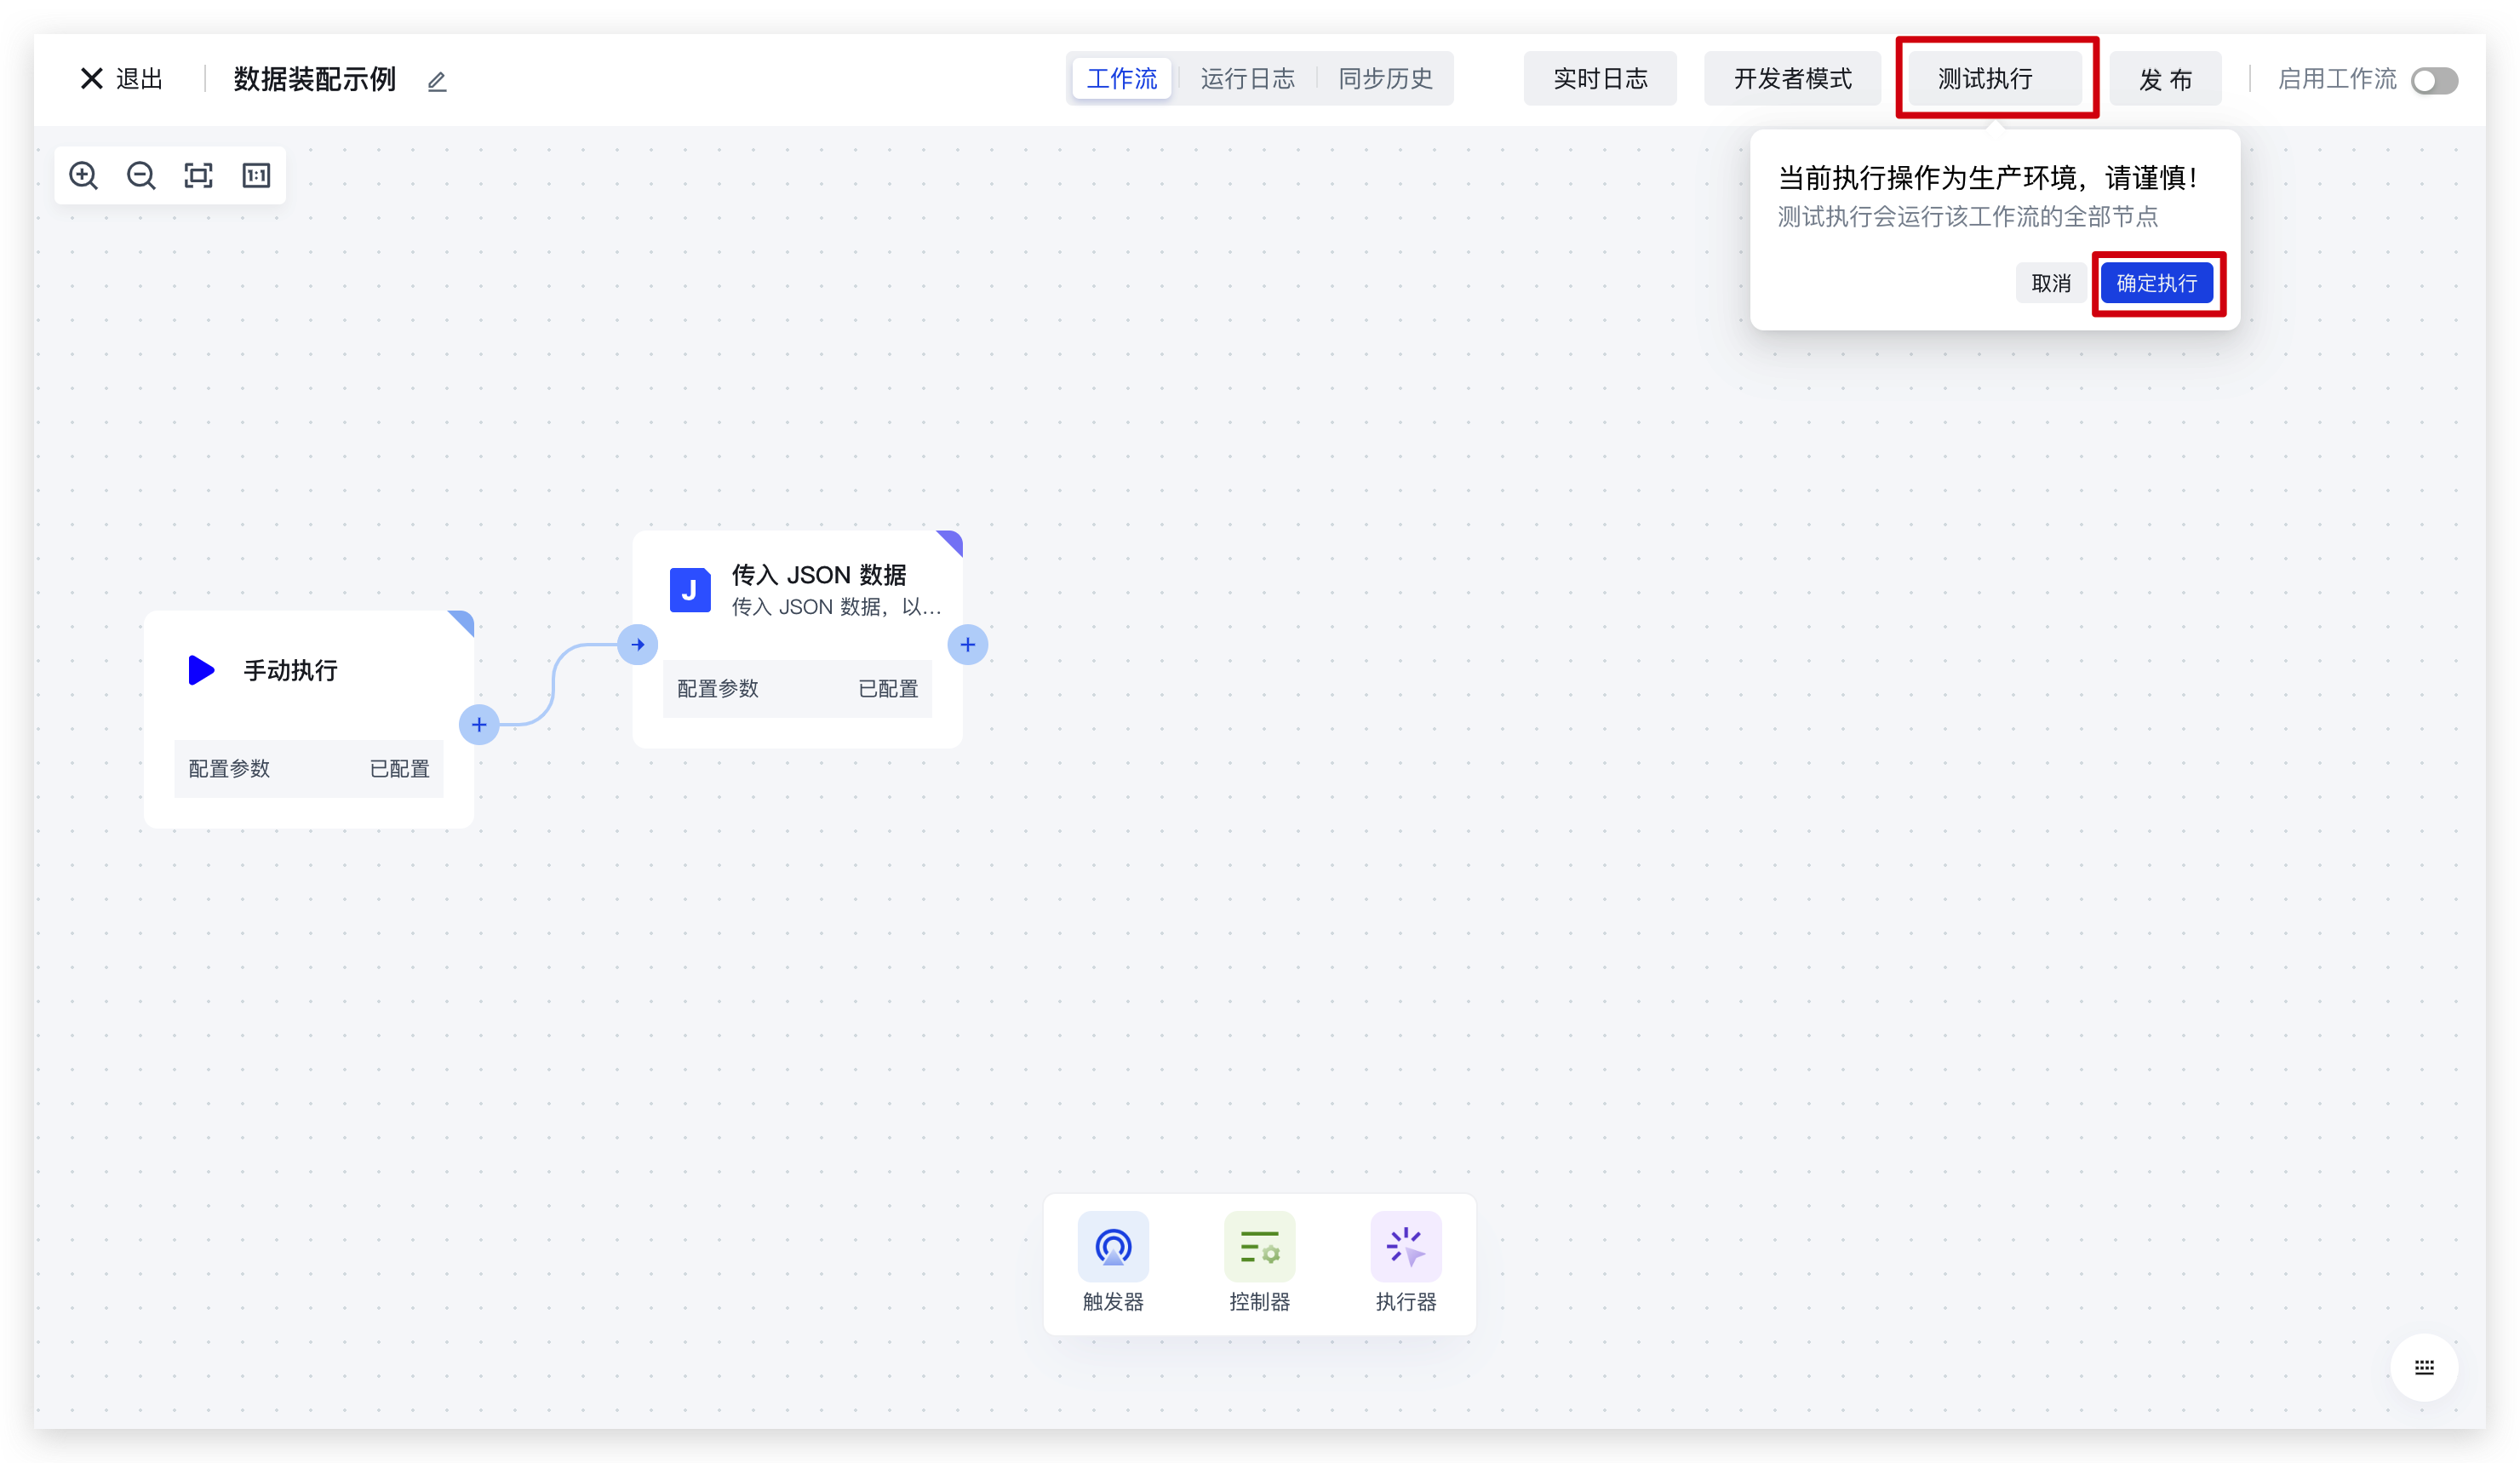Open the 开发者模式 developer mode
The image size is (2520, 1463).
point(1792,79)
